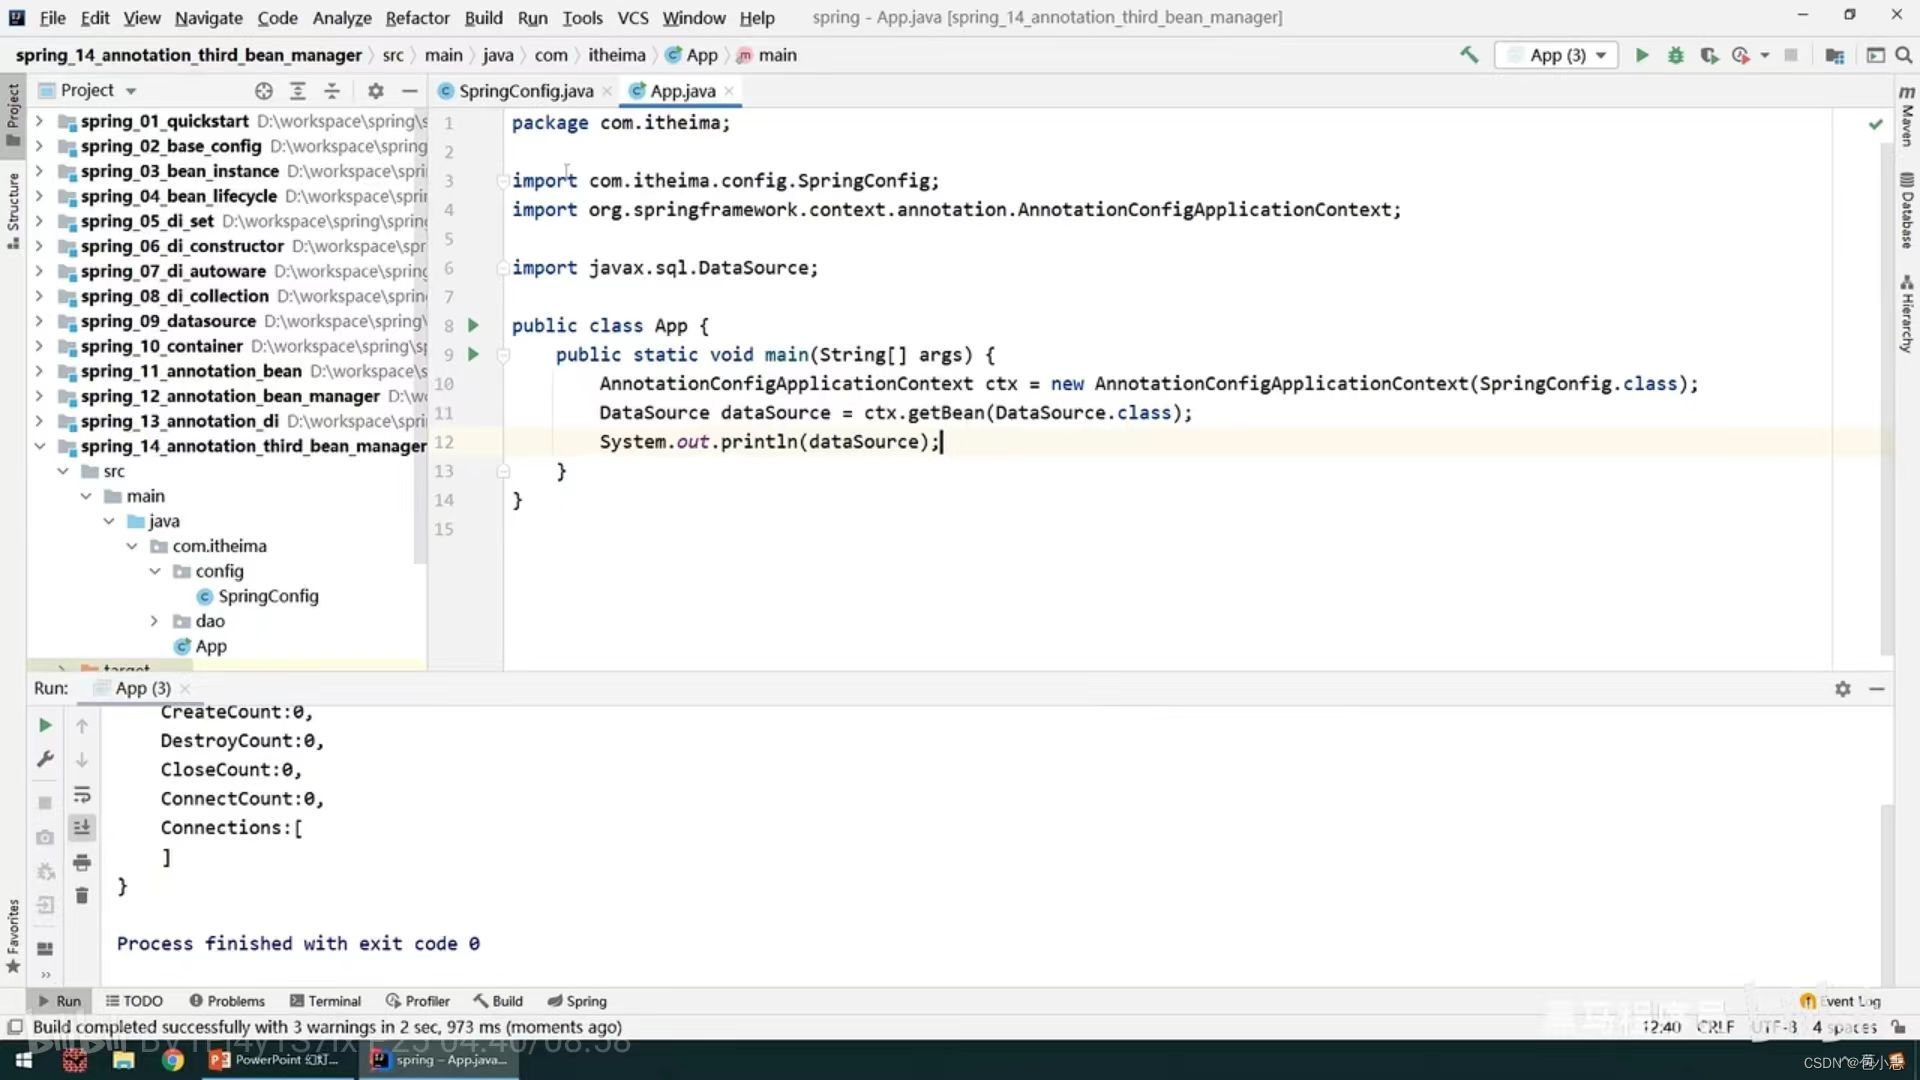Click the CRLF line separator widget

point(1715,1027)
